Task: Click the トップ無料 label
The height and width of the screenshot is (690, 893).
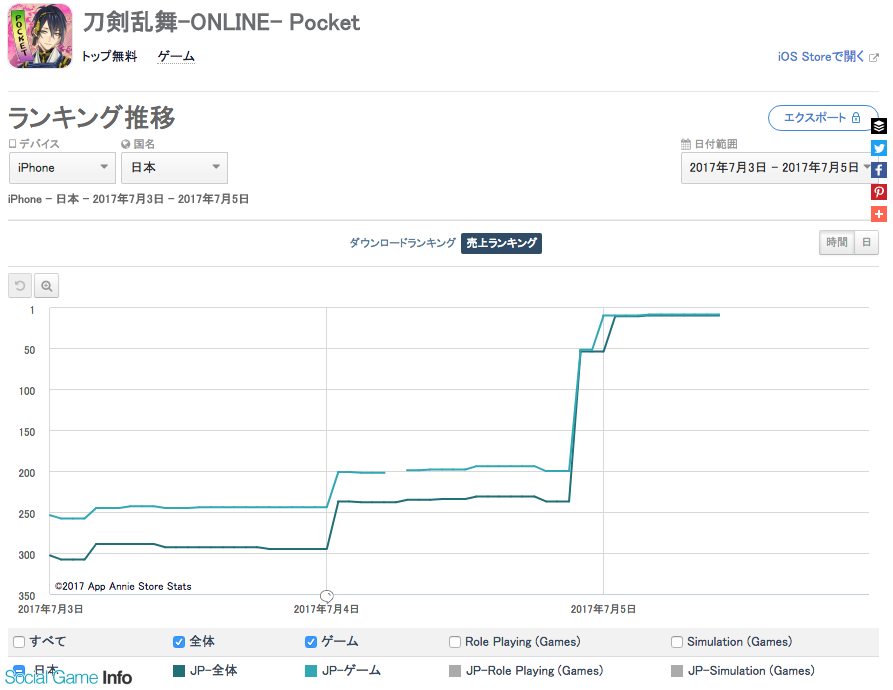Action: pos(109,56)
